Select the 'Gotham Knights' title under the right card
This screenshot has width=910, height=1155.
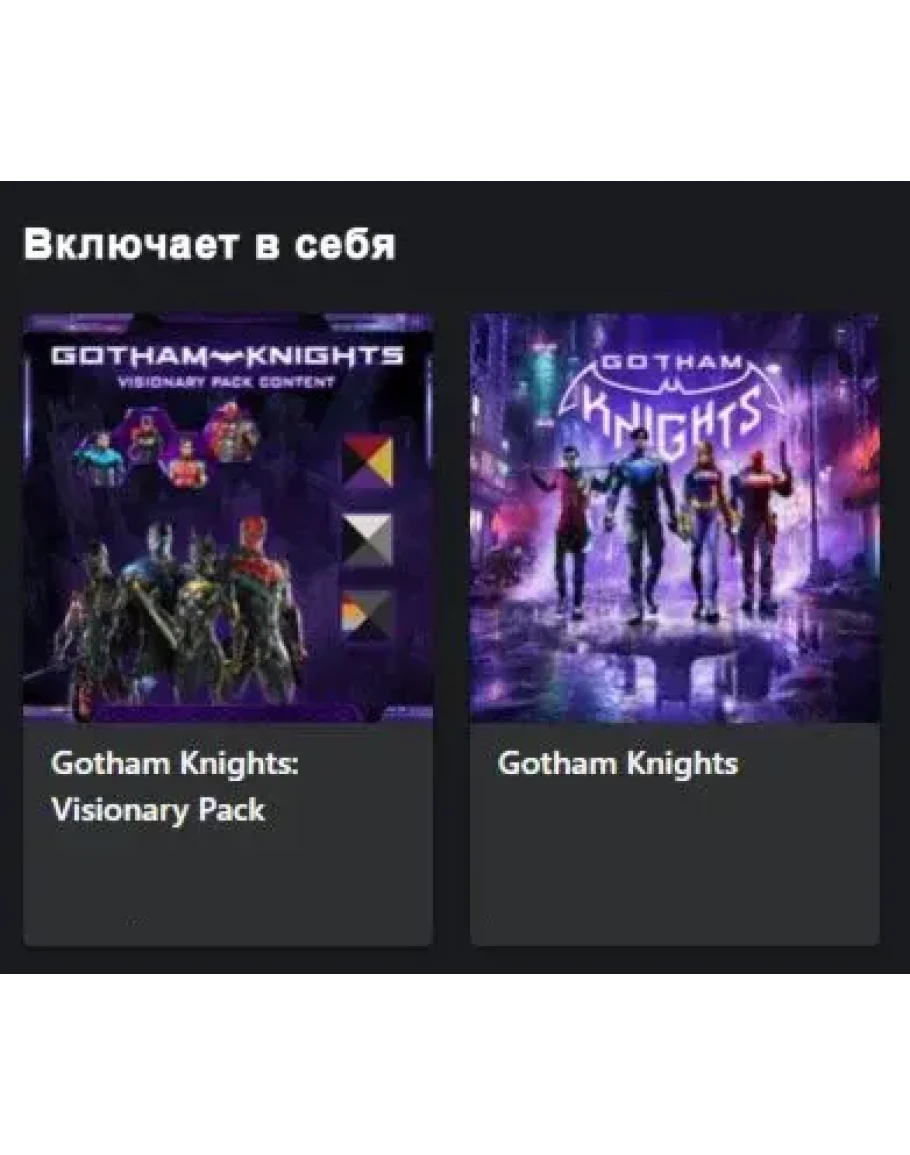click(x=617, y=764)
